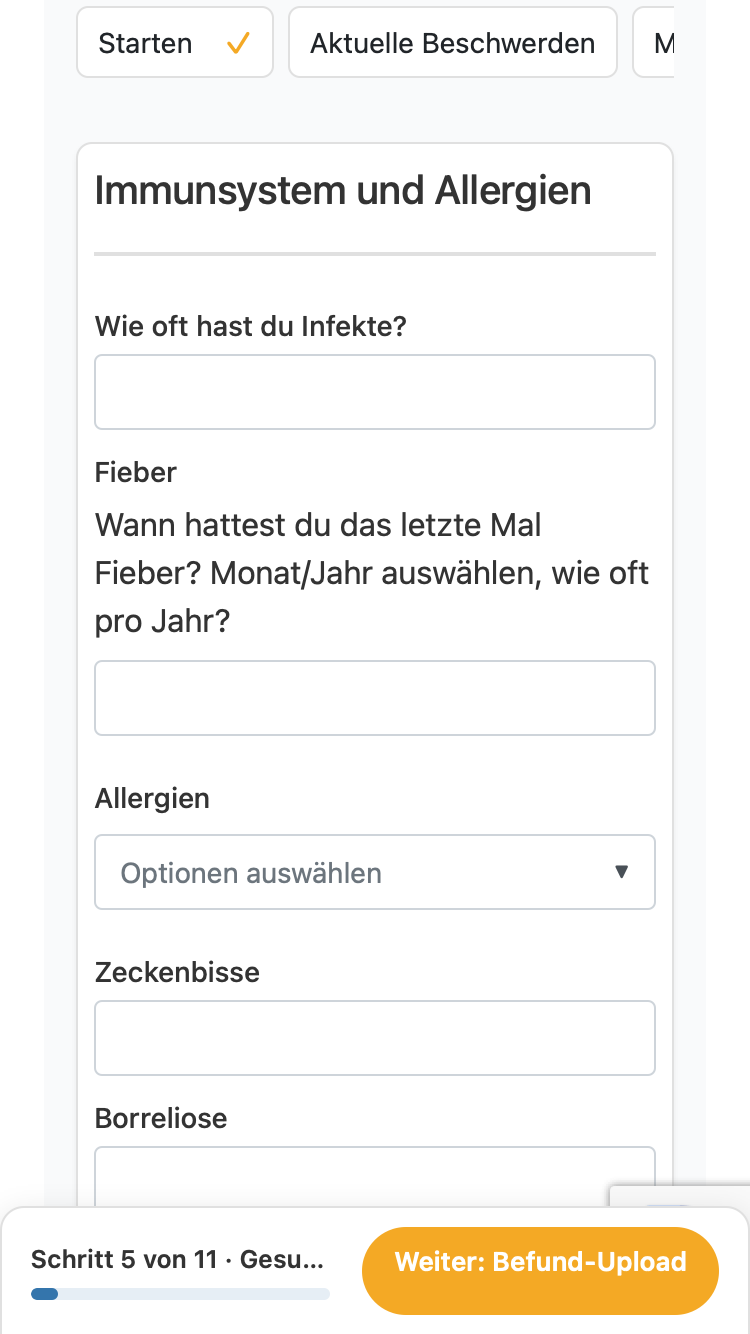Image resolution: width=750 pixels, height=1334 pixels.
Task: Select the partially visible tab starting with M
Action: pyautogui.click(x=654, y=42)
